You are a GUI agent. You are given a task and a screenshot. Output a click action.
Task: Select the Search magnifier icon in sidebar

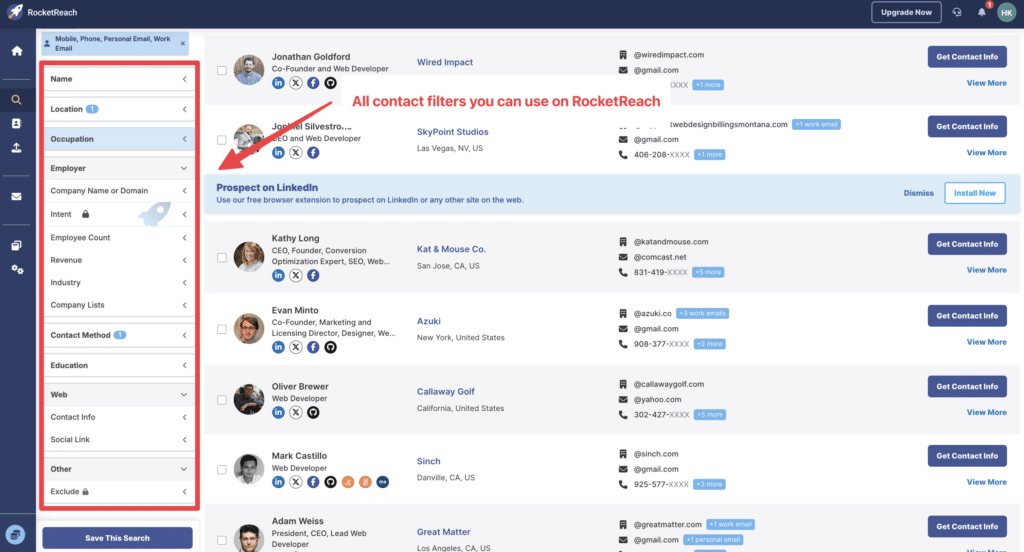pos(16,100)
